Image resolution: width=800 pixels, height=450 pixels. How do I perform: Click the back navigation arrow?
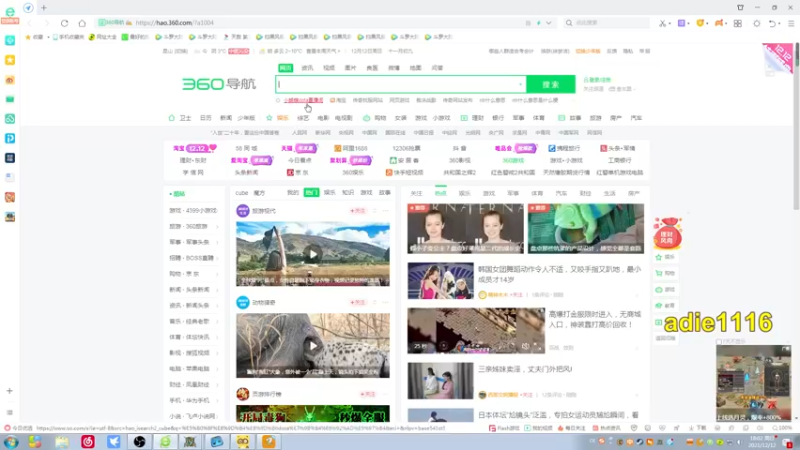coord(30,23)
